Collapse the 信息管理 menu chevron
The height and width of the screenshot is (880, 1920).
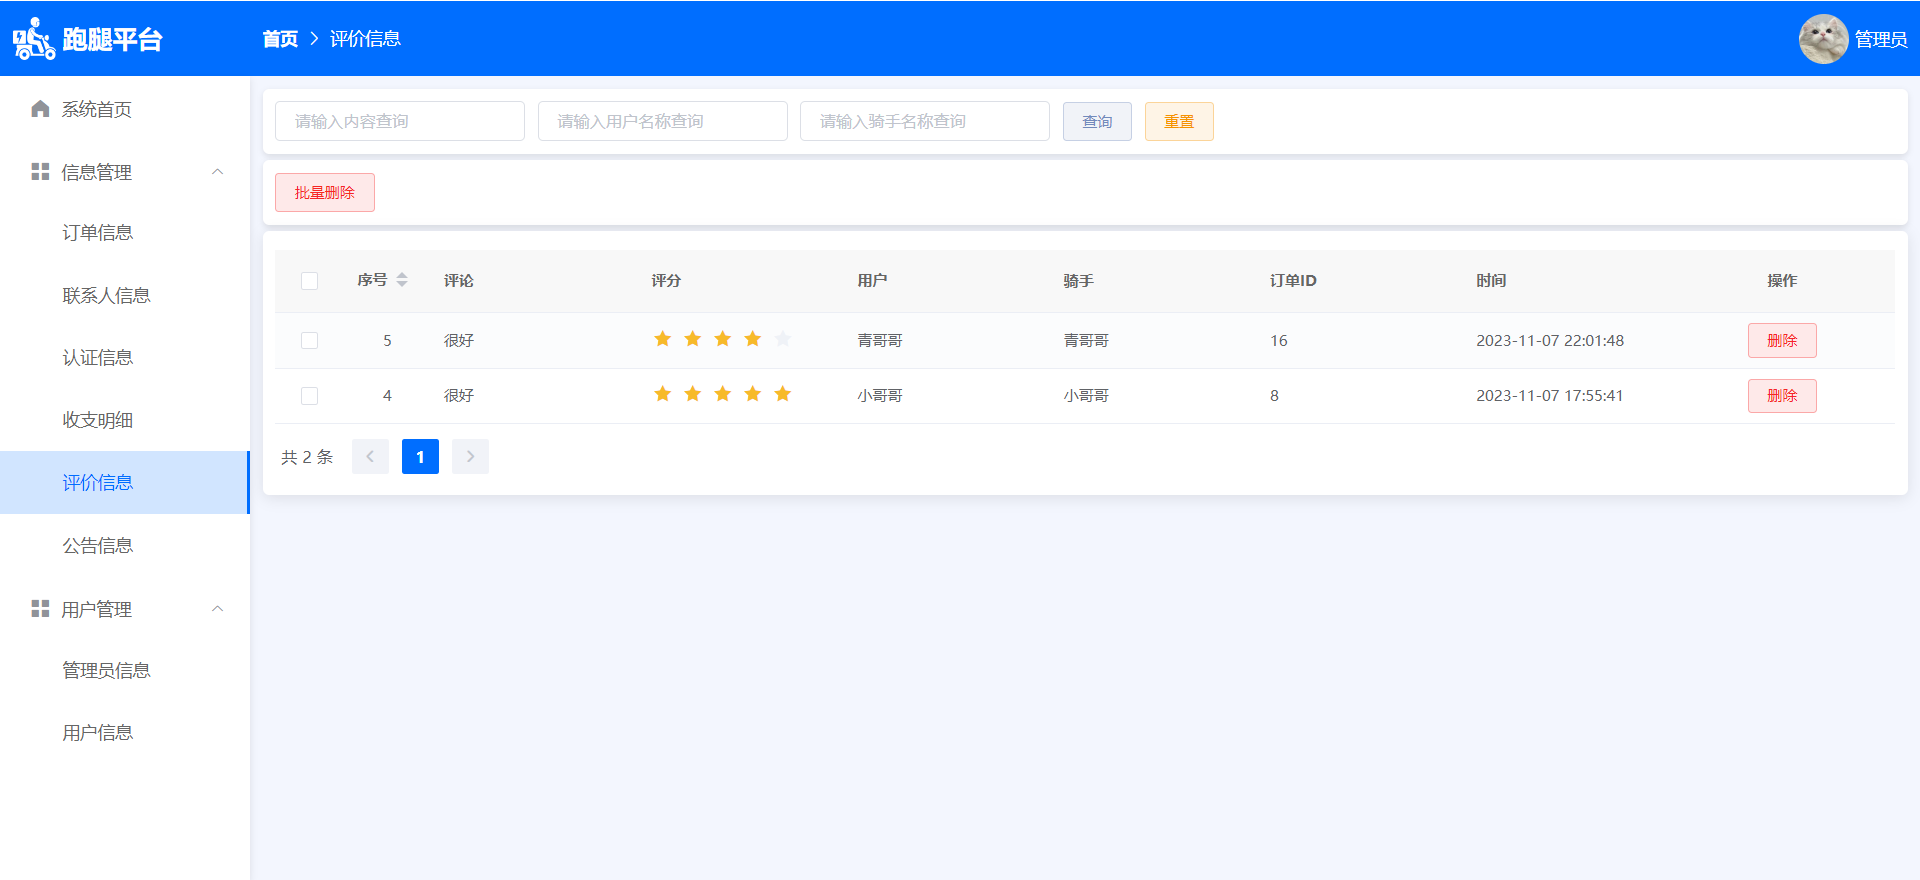coord(217,172)
